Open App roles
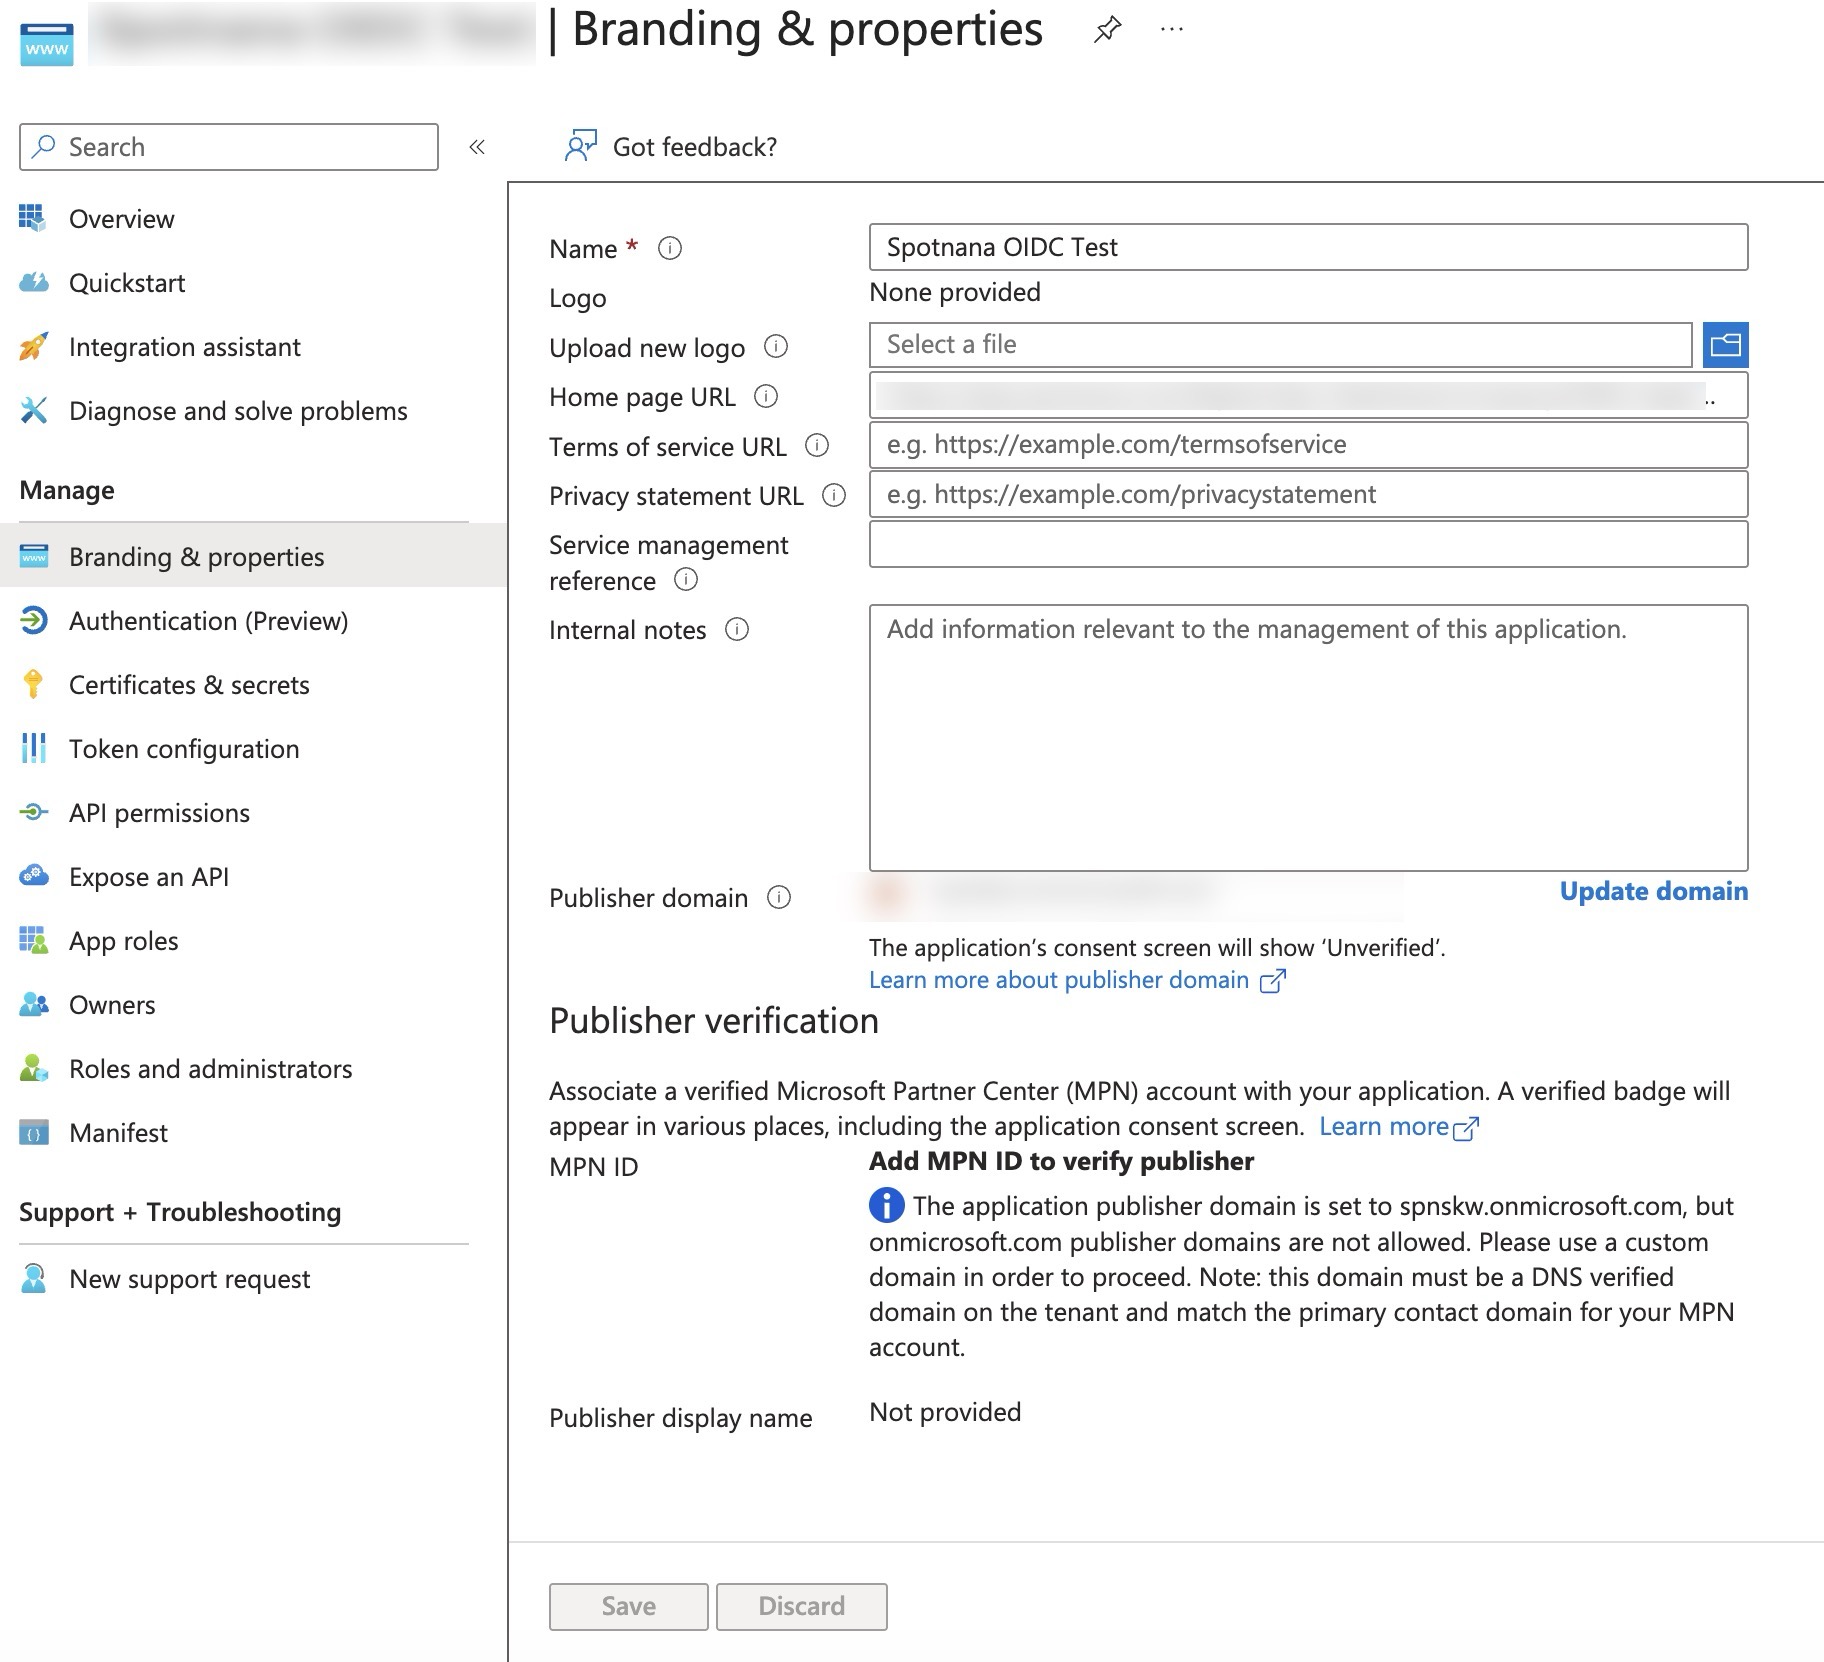This screenshot has height=1662, width=1824. [x=123, y=941]
